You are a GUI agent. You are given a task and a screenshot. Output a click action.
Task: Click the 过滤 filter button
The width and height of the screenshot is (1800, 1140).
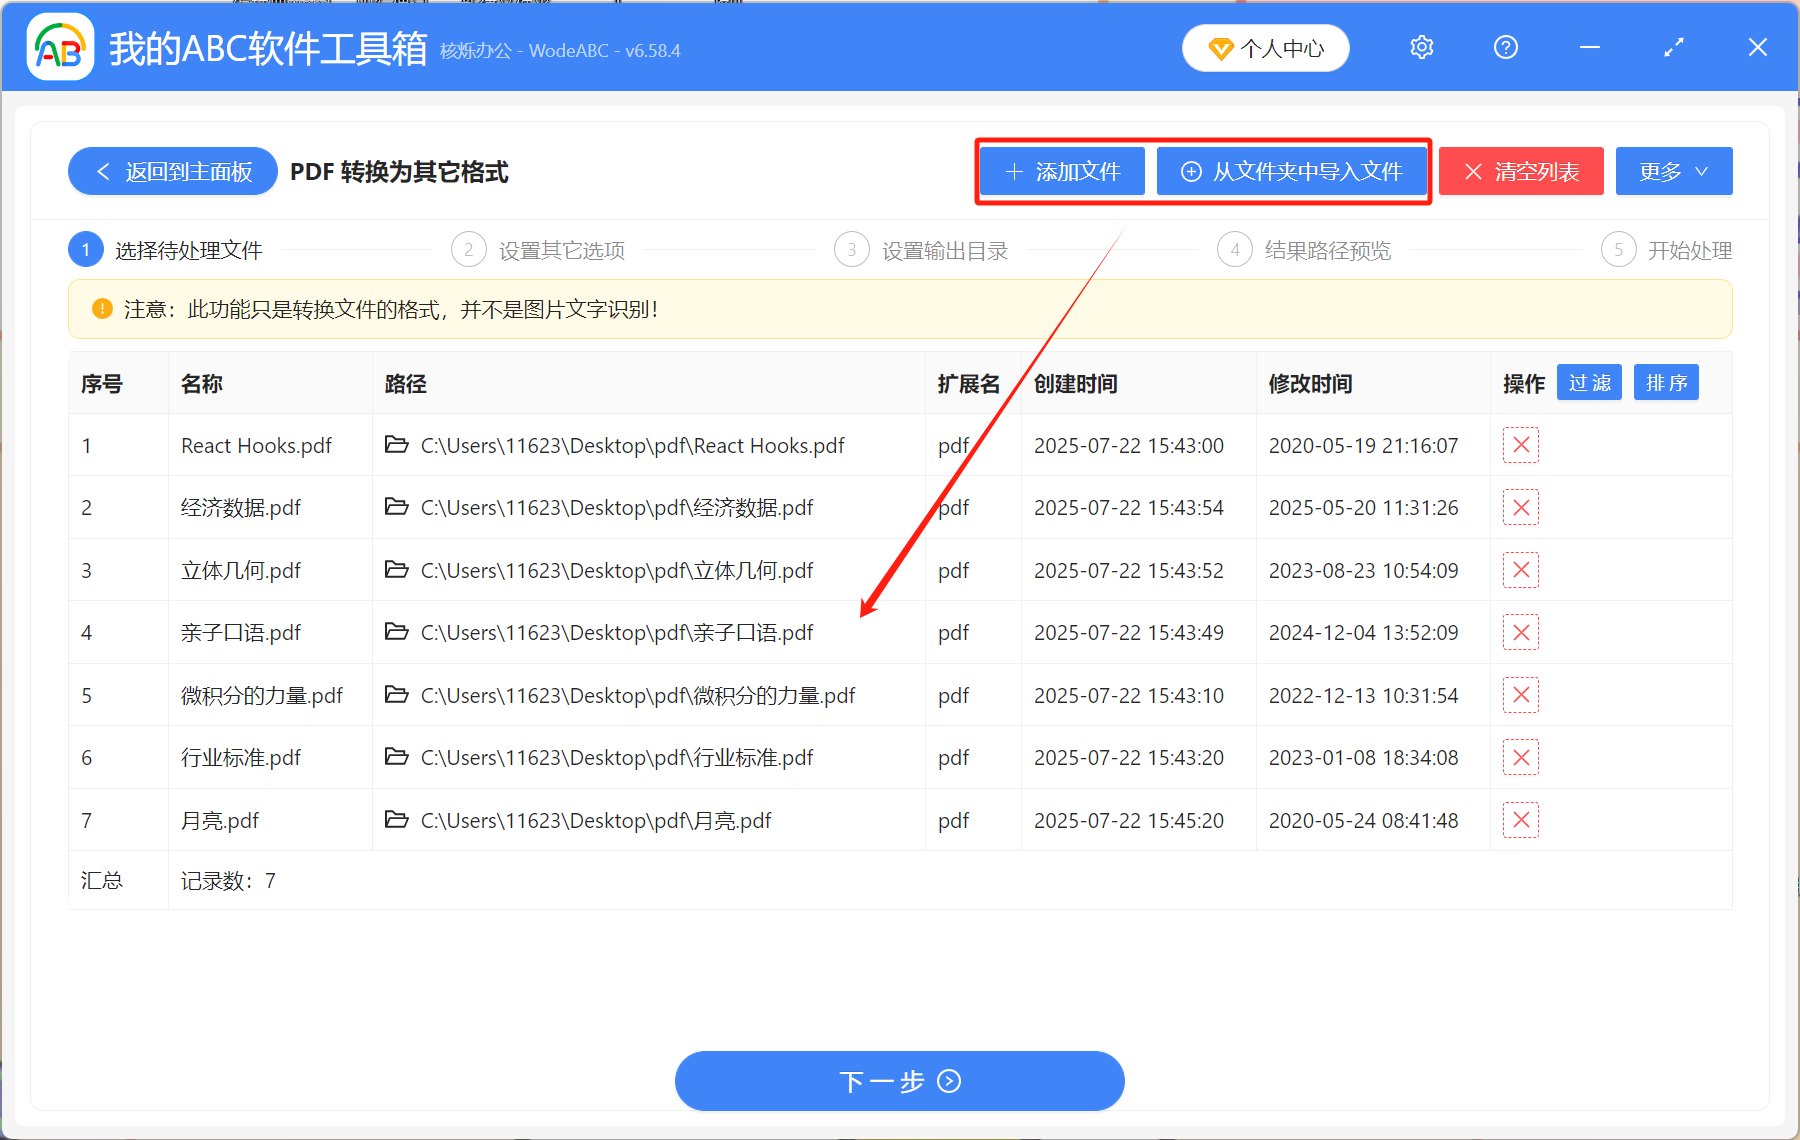coord(1590,382)
